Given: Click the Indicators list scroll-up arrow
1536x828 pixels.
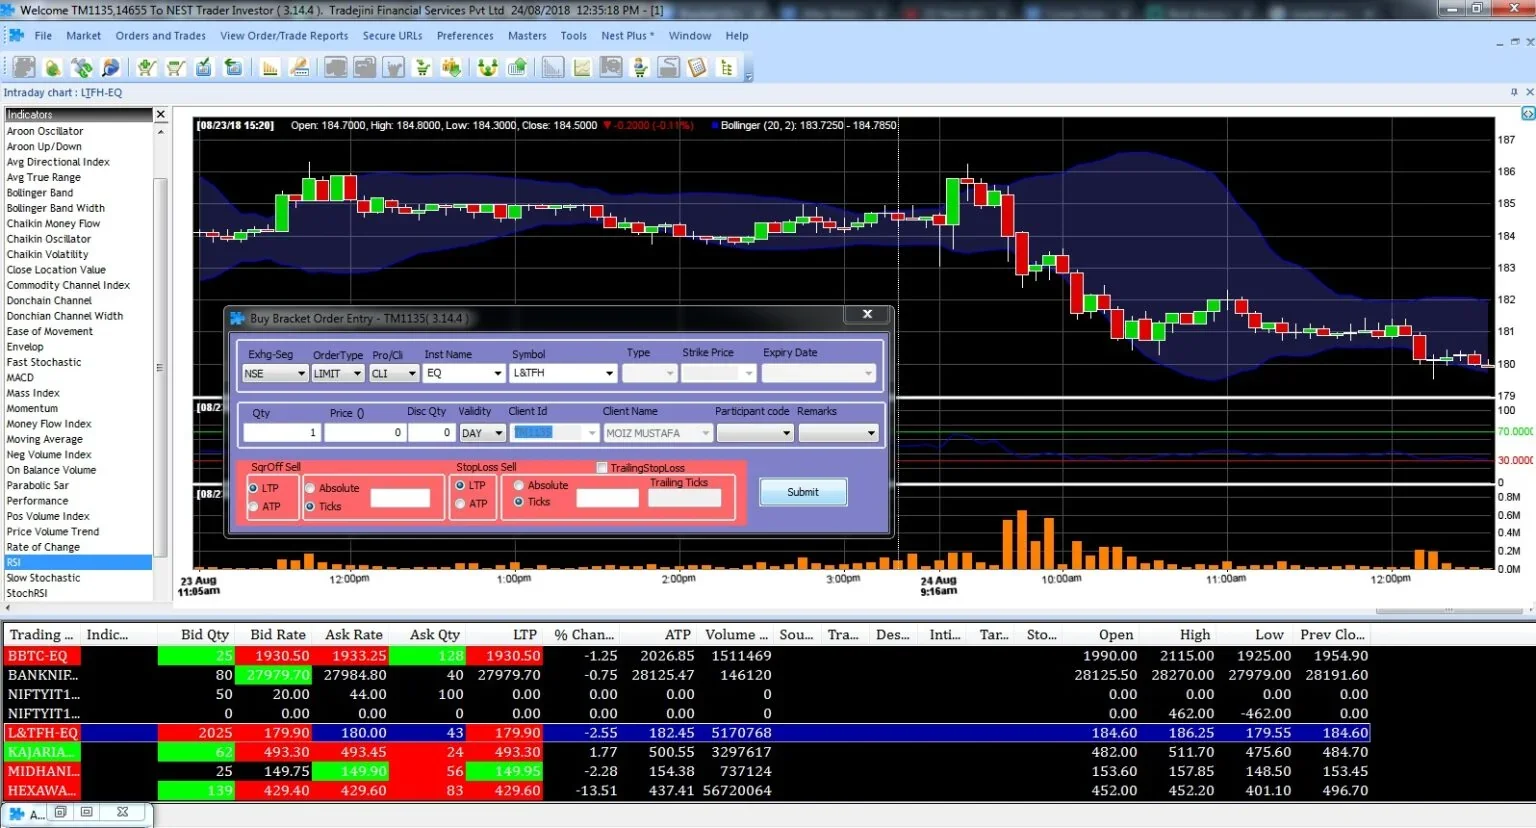Looking at the screenshot, I should point(160,131).
